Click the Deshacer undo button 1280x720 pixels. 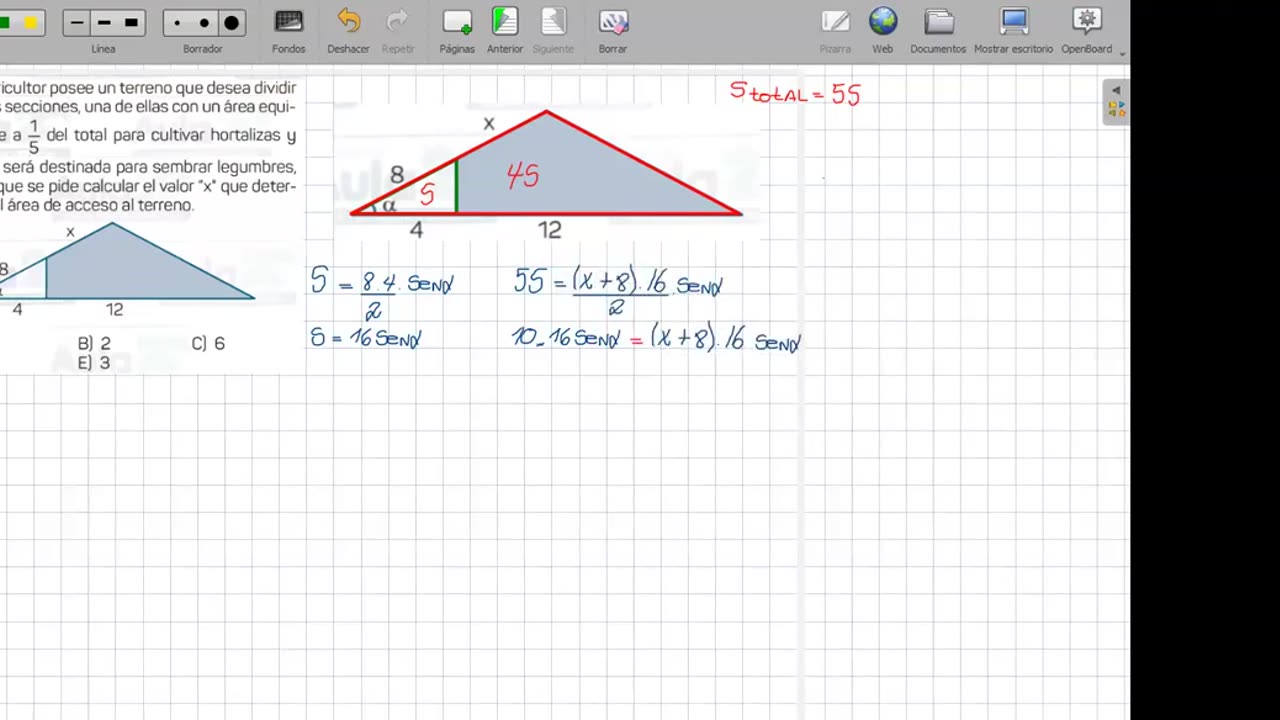tap(348, 30)
